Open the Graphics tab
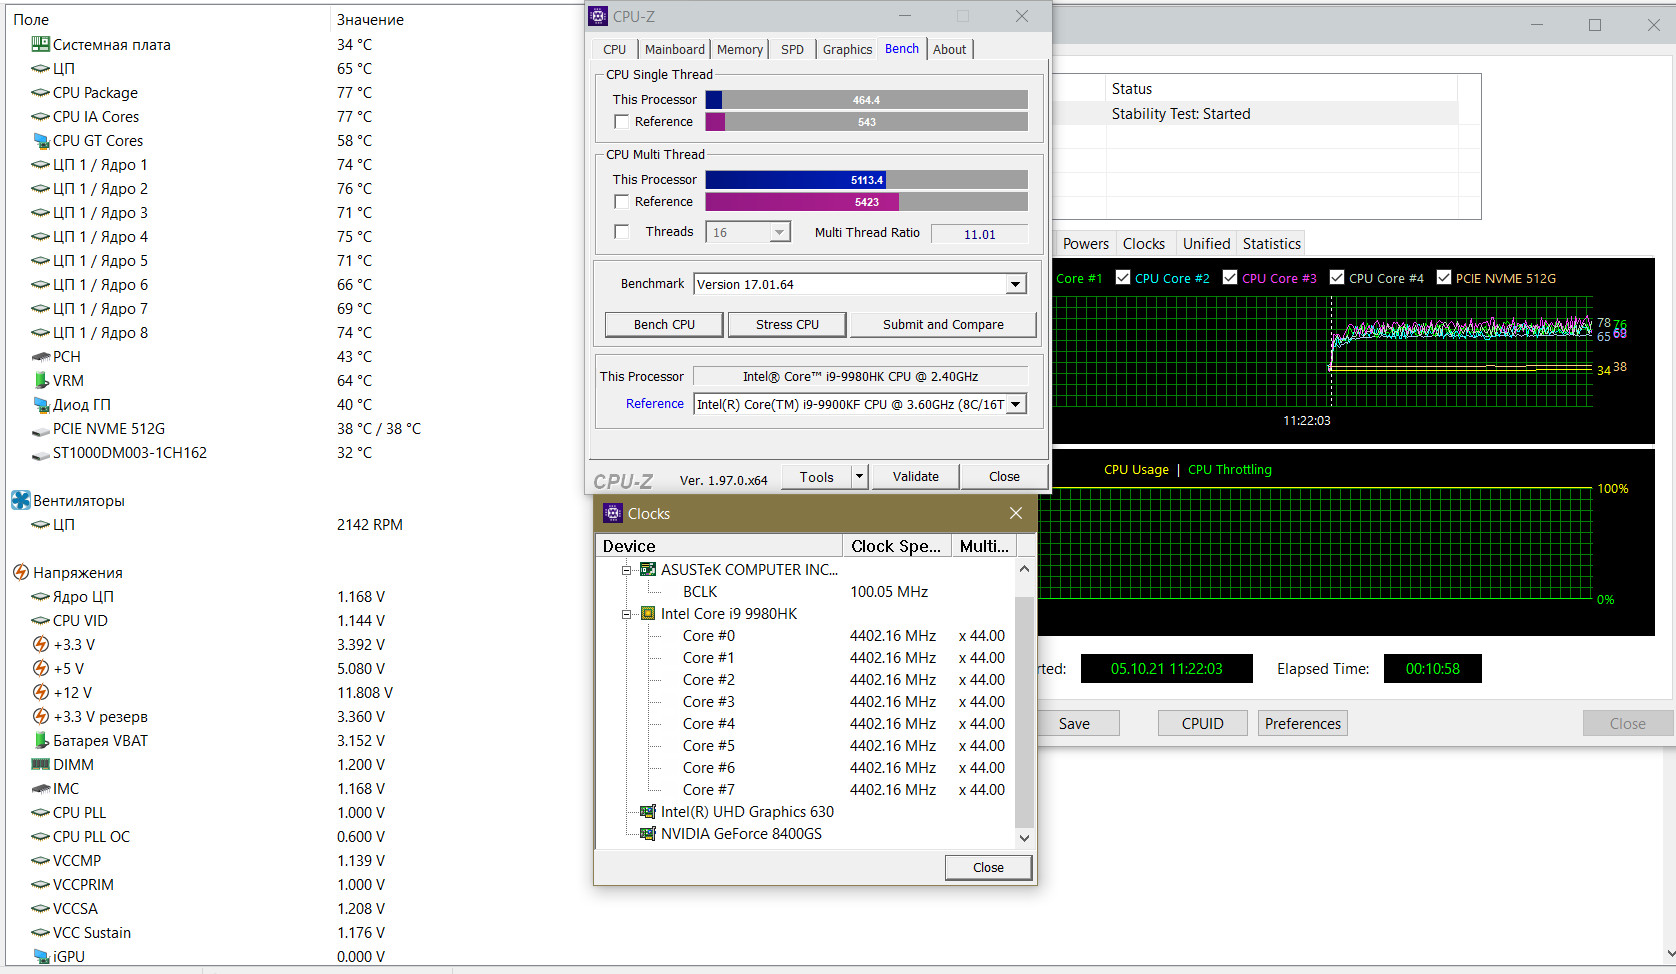Screen dimensions: 1676x974 tap(847, 49)
